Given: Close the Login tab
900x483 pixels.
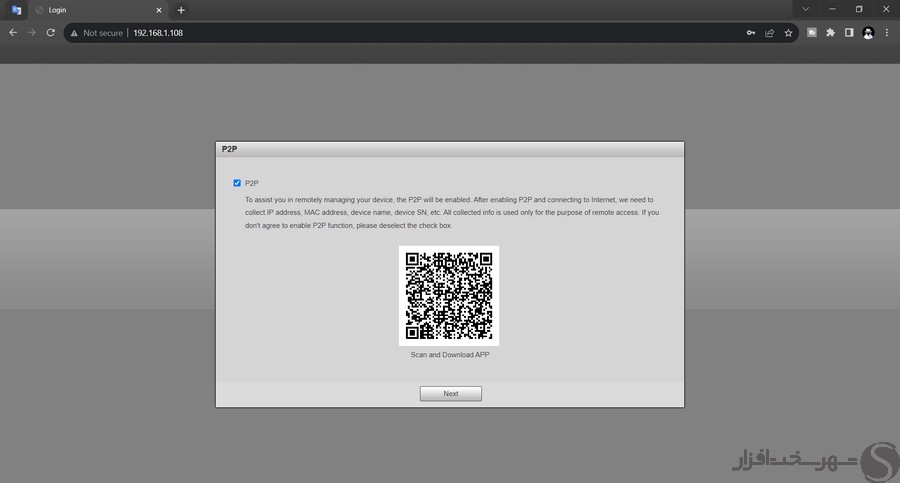Looking at the screenshot, I should coord(159,10).
